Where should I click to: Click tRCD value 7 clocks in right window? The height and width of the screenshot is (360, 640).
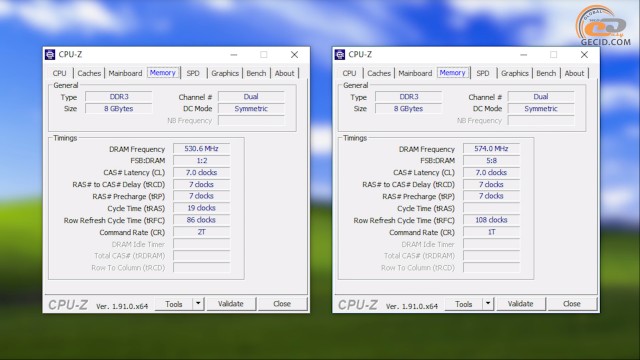(x=491, y=184)
